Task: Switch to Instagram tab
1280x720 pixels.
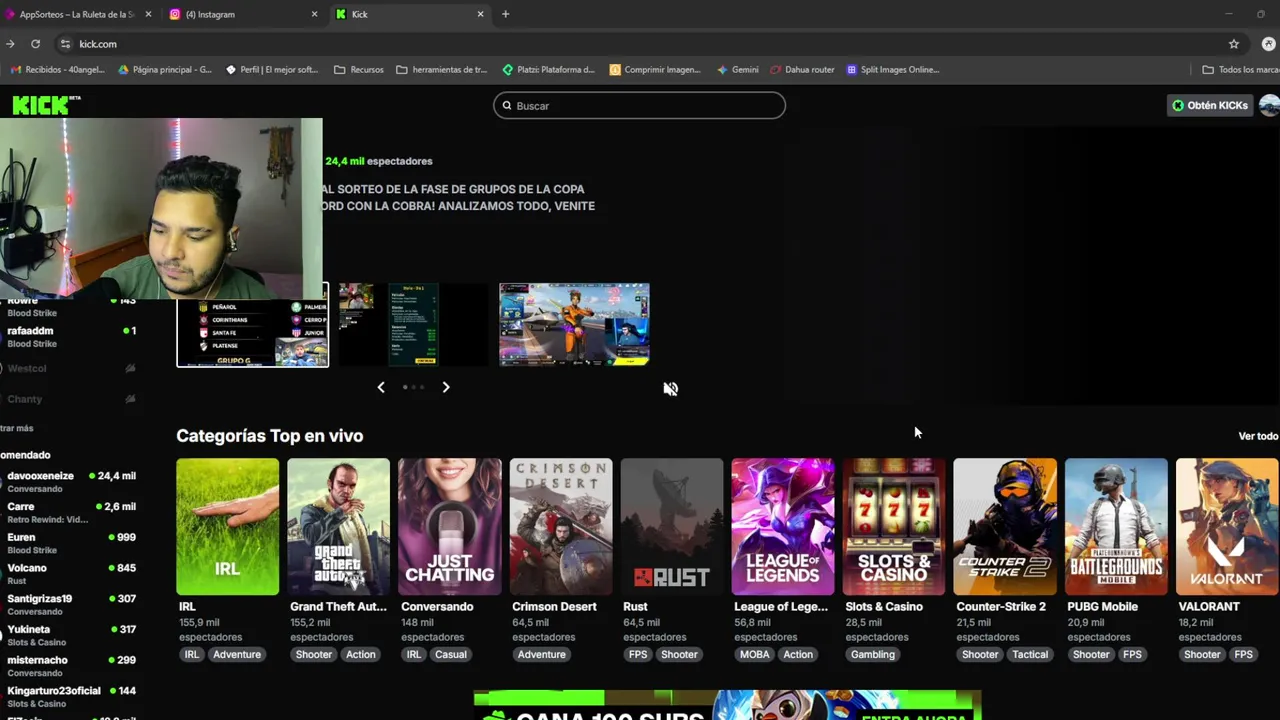Action: pos(243,14)
